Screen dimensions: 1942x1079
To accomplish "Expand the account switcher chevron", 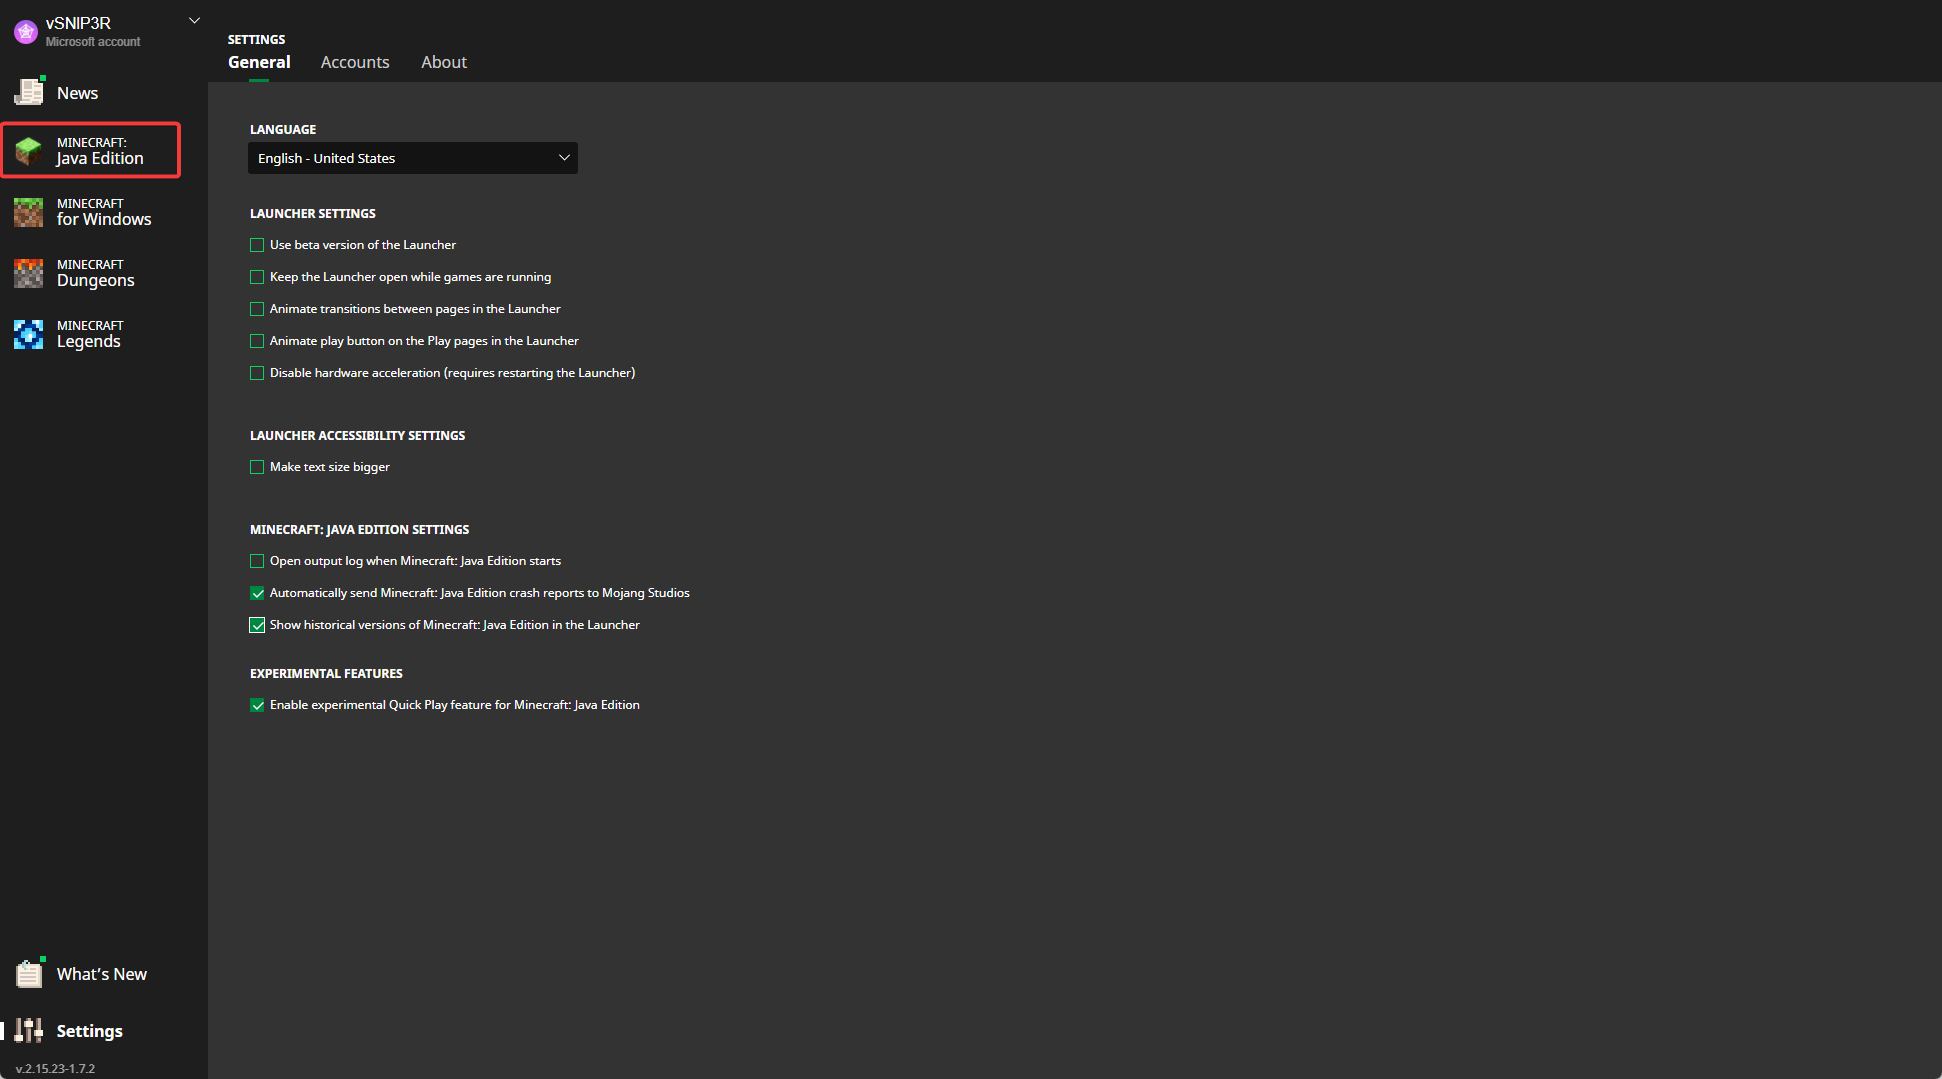I will pyautogui.click(x=195, y=21).
